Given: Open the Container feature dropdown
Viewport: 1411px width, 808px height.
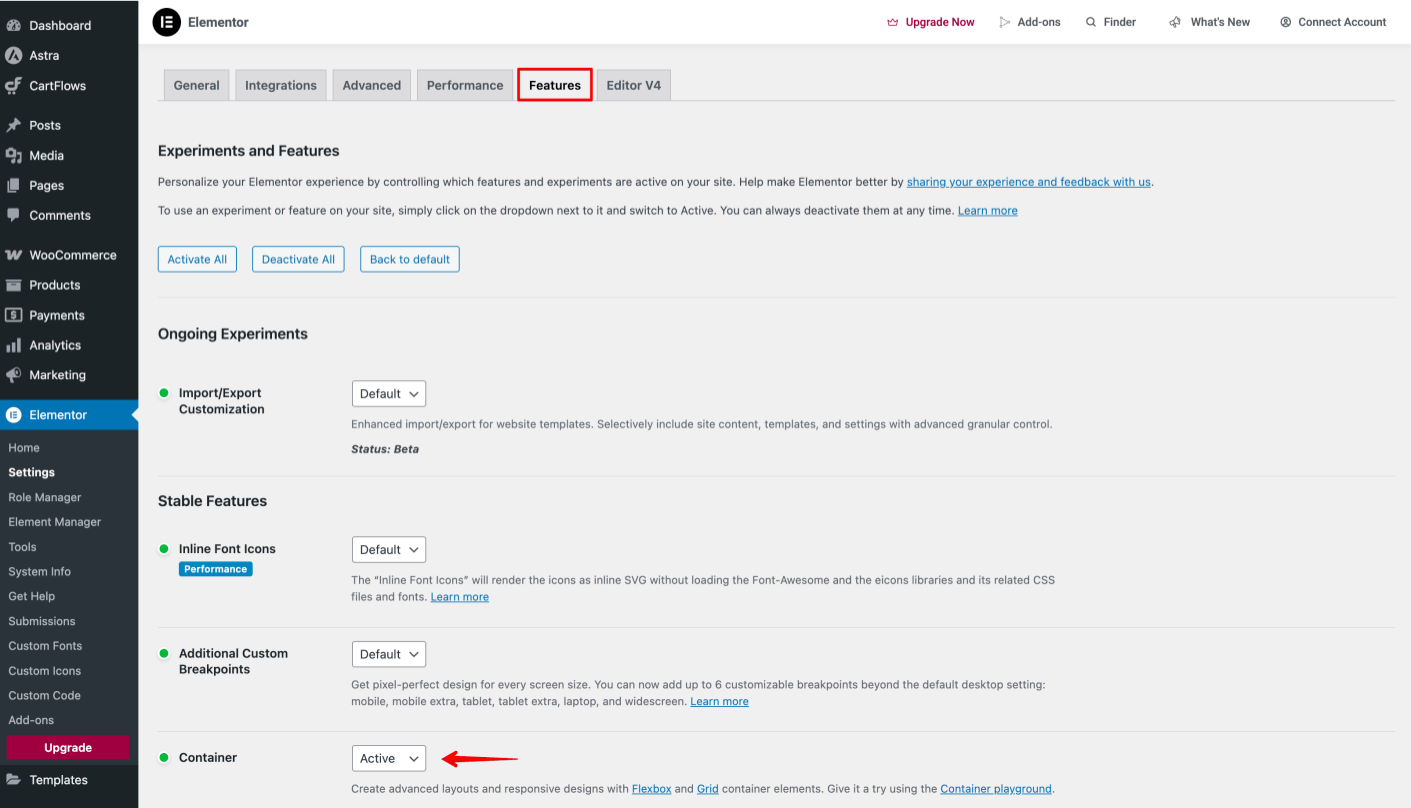Looking at the screenshot, I should coord(388,758).
